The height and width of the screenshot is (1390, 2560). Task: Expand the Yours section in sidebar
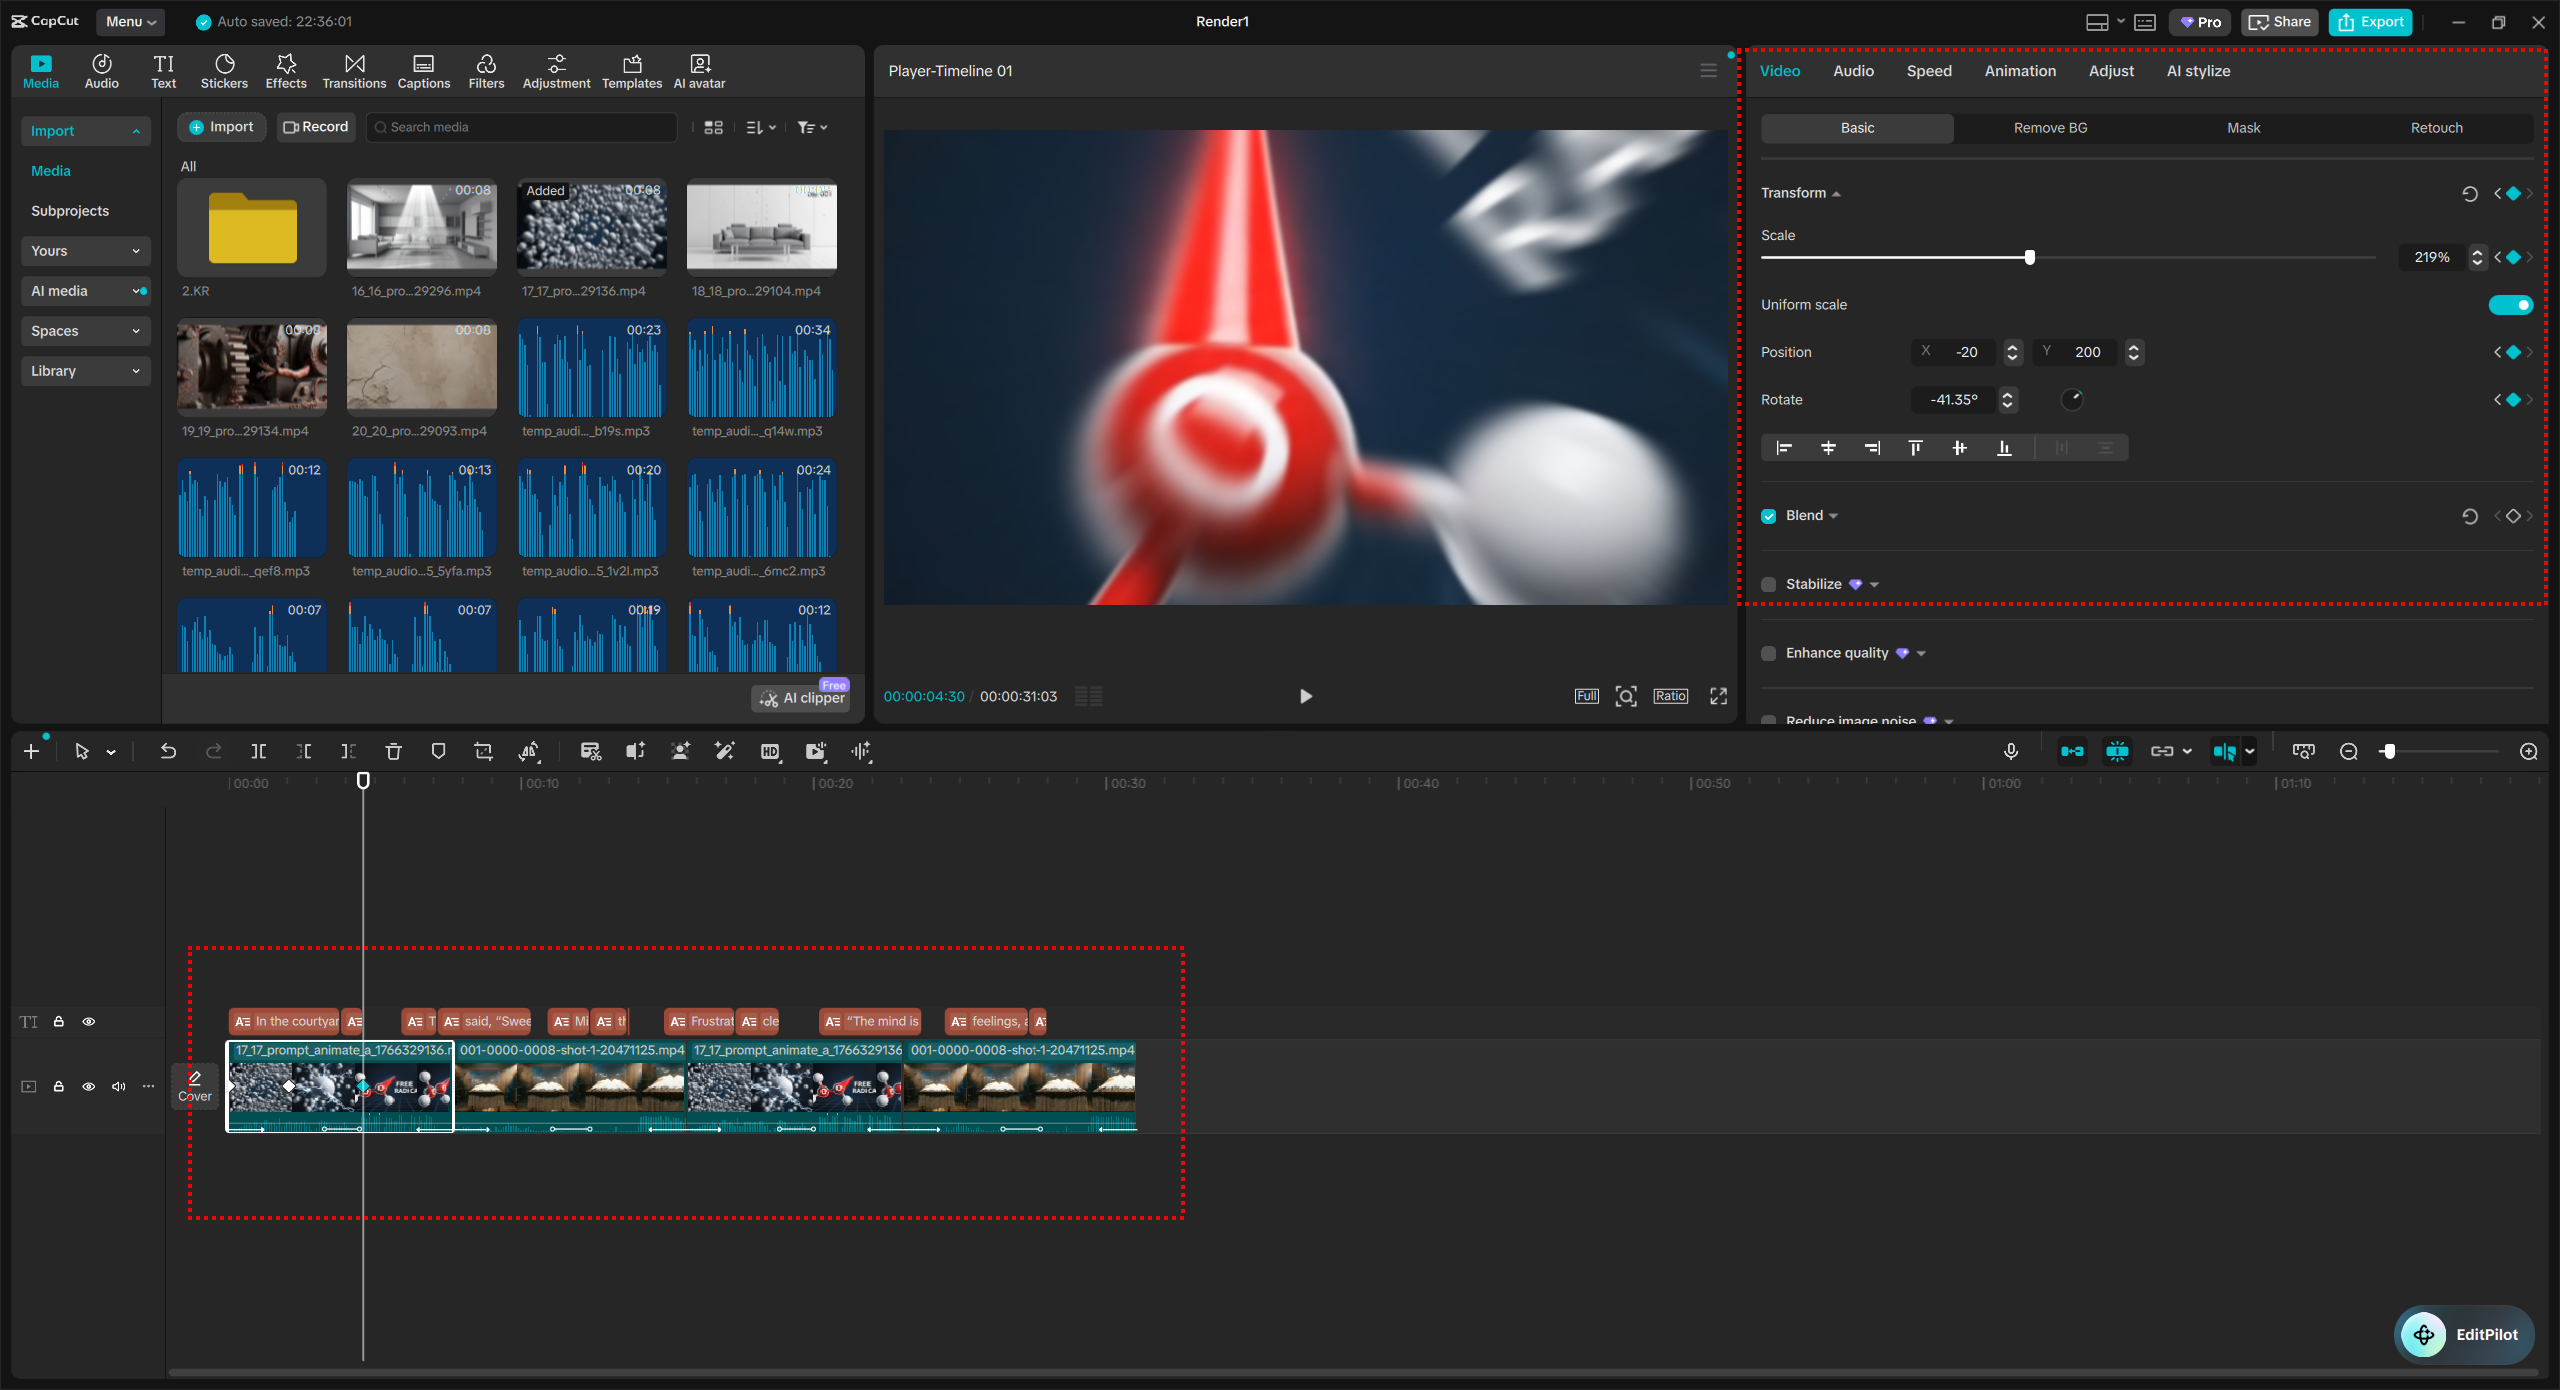(85, 251)
